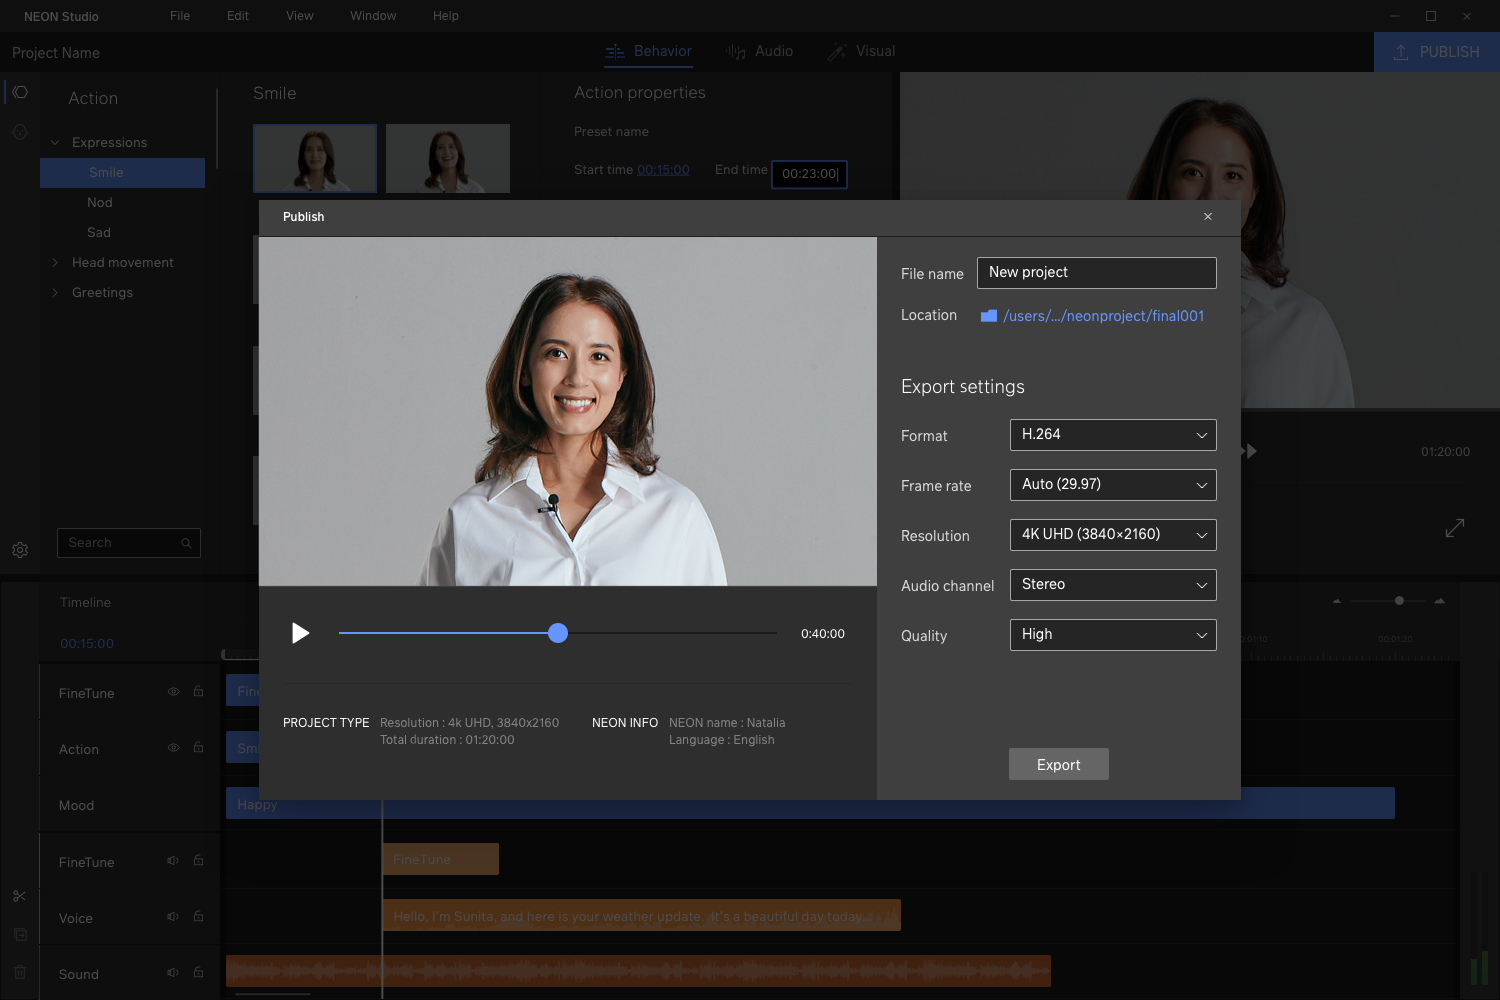The height and width of the screenshot is (1000, 1500).
Task: Hide the top FineTune track
Action: point(174,692)
